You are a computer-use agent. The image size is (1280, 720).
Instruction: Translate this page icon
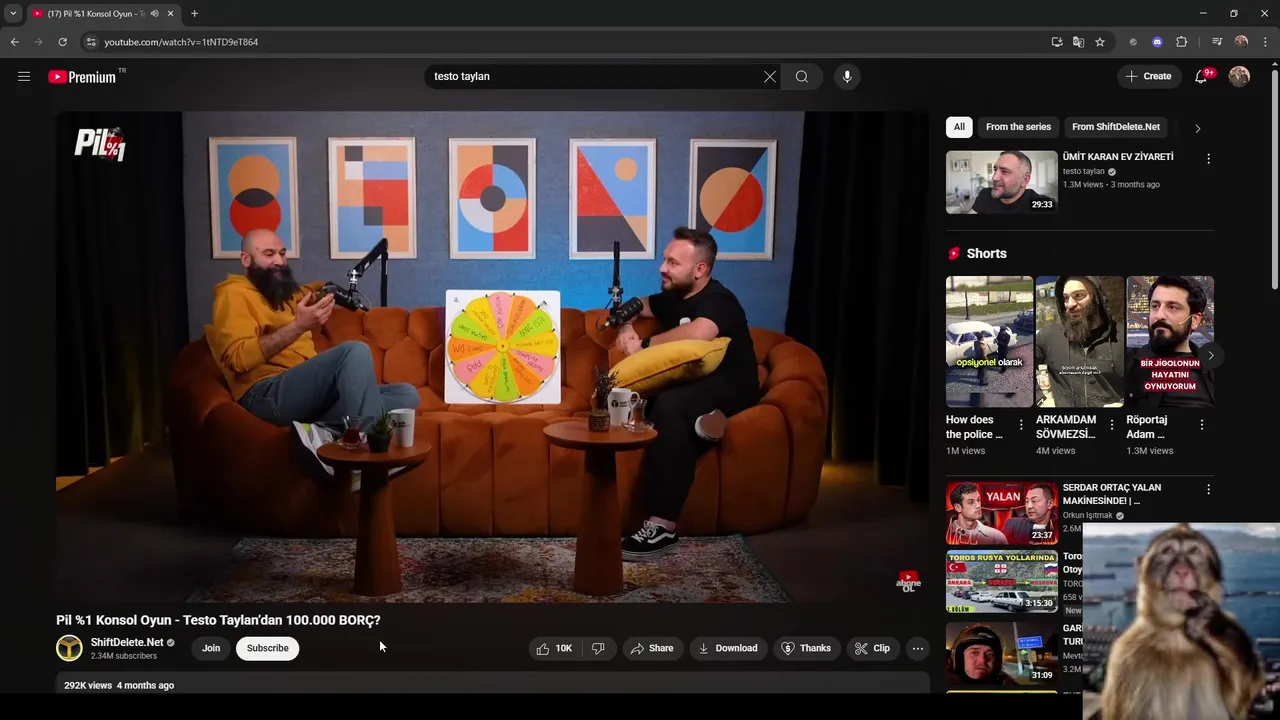(1078, 42)
